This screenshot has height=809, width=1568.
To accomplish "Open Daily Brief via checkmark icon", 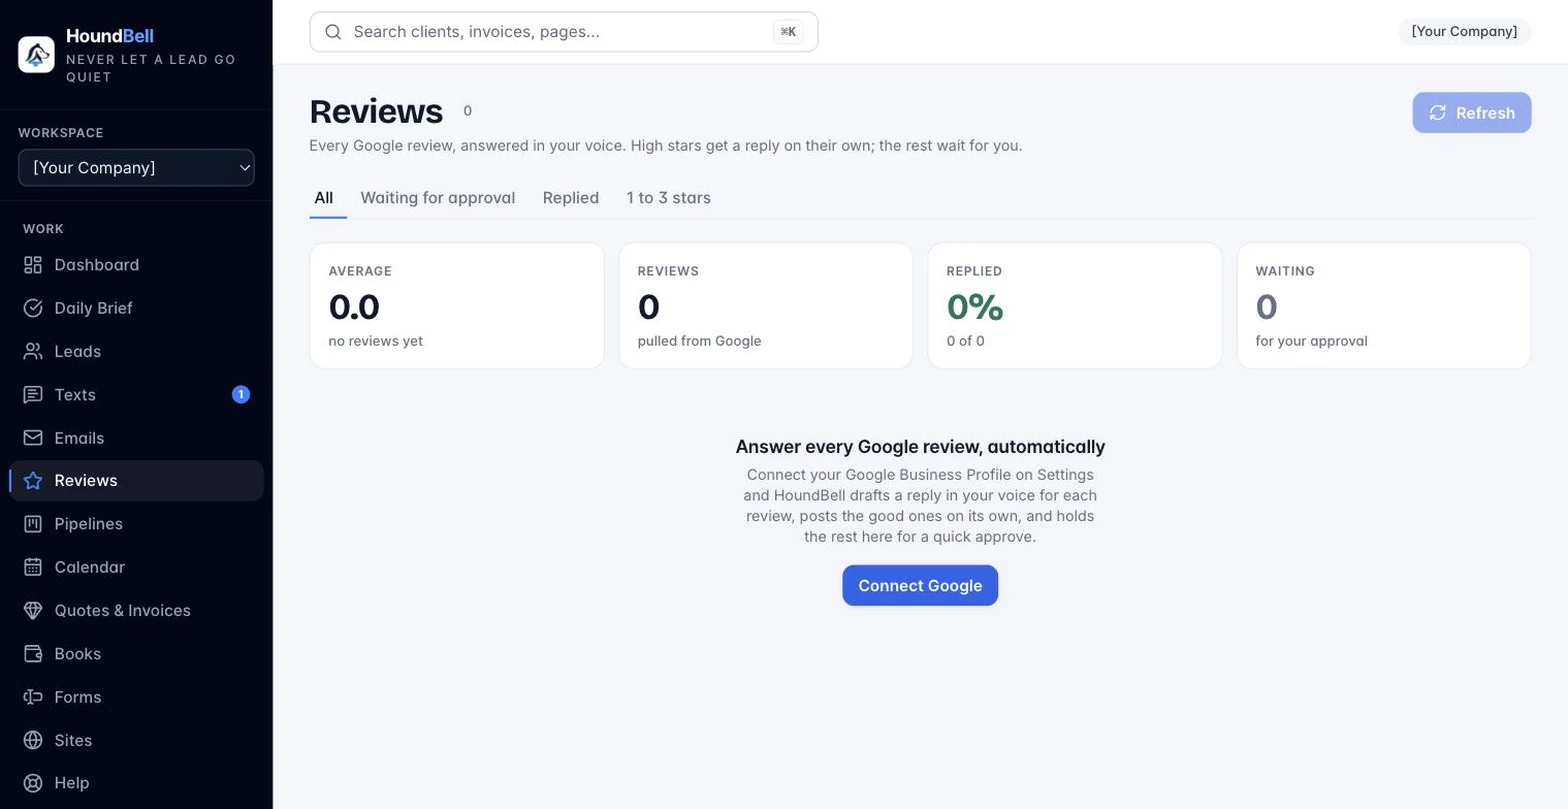I will 33,308.
